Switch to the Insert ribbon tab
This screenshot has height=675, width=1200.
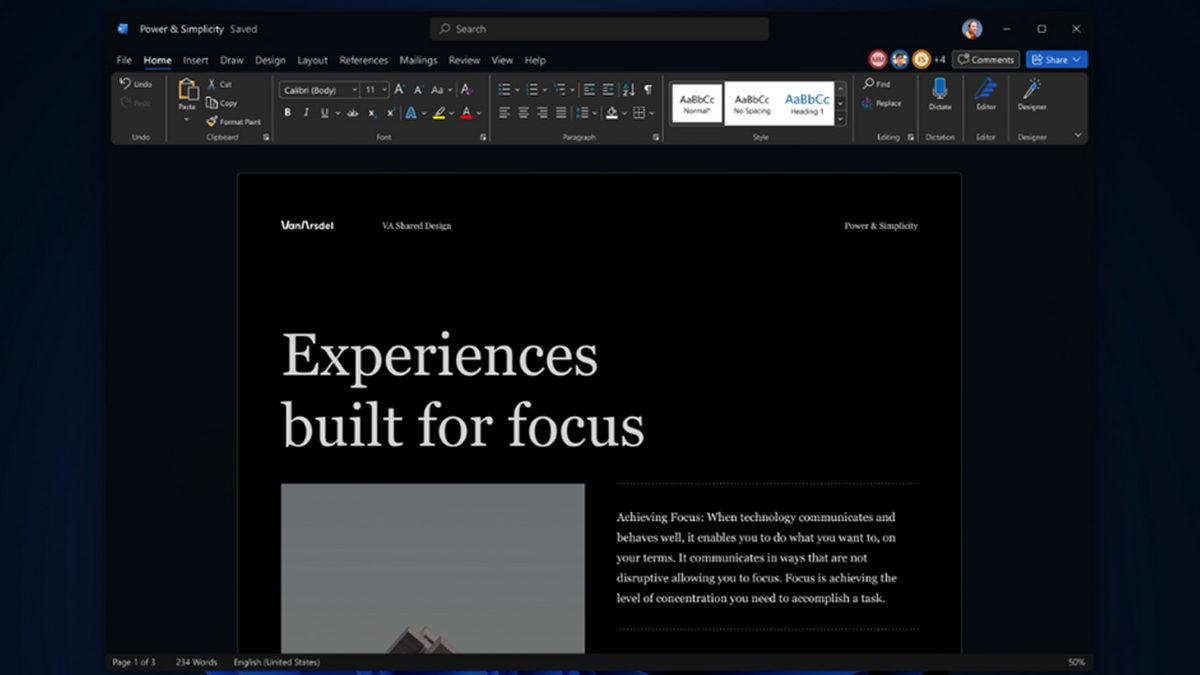tap(195, 60)
